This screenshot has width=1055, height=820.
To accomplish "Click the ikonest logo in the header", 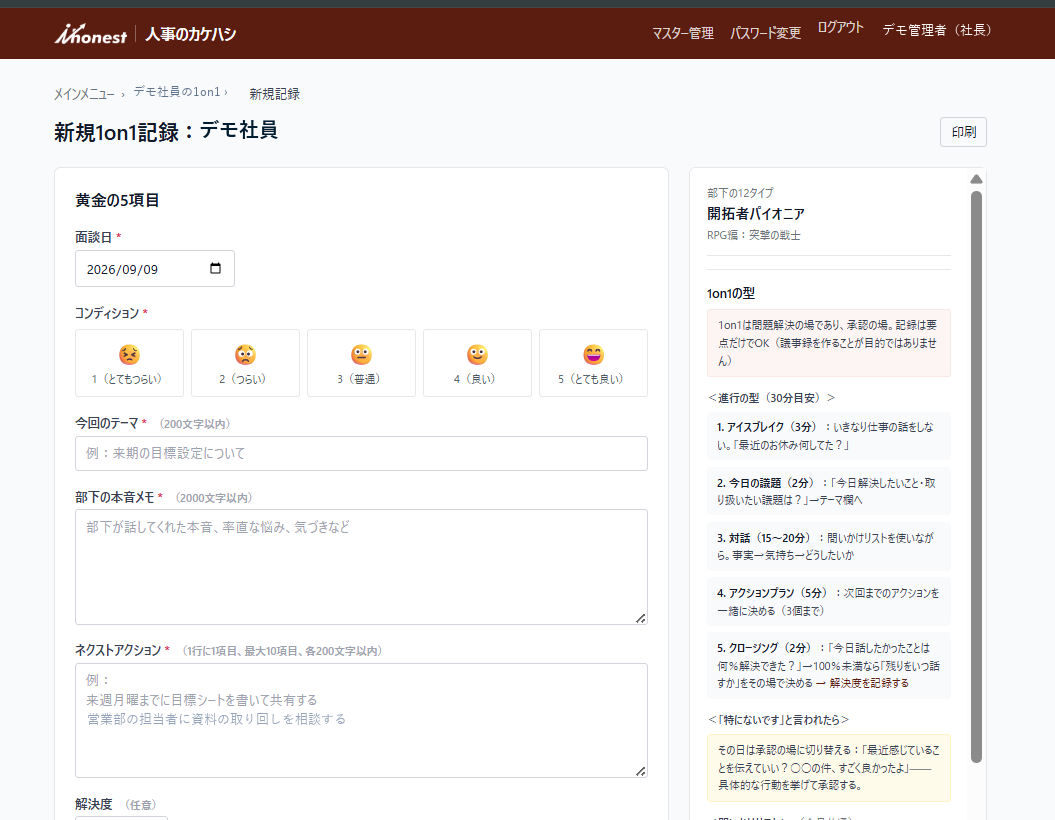I will (91, 34).
